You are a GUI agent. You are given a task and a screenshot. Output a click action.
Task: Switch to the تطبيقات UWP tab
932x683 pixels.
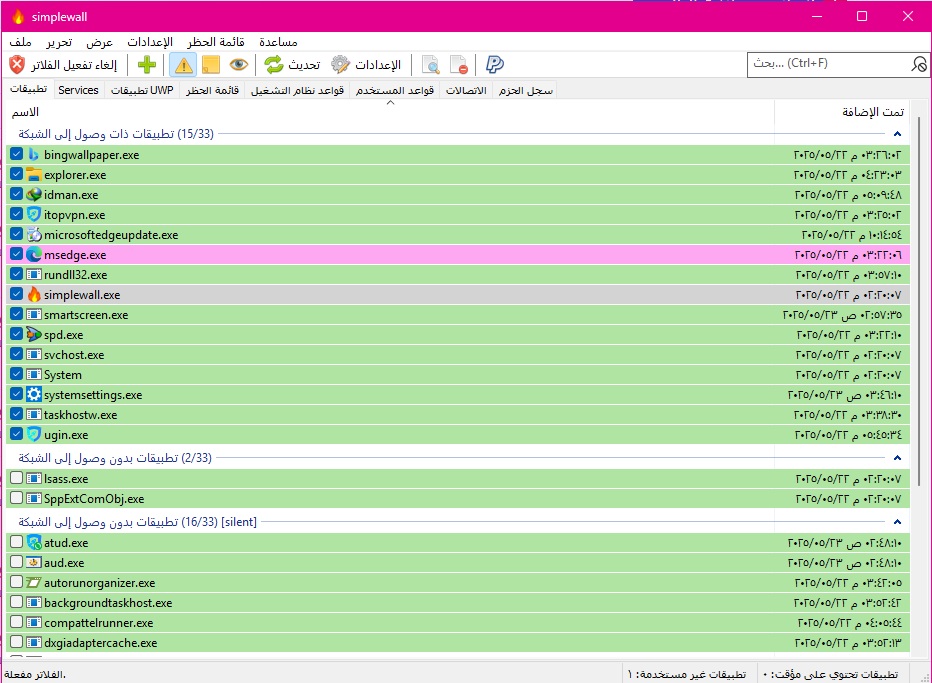coord(142,90)
